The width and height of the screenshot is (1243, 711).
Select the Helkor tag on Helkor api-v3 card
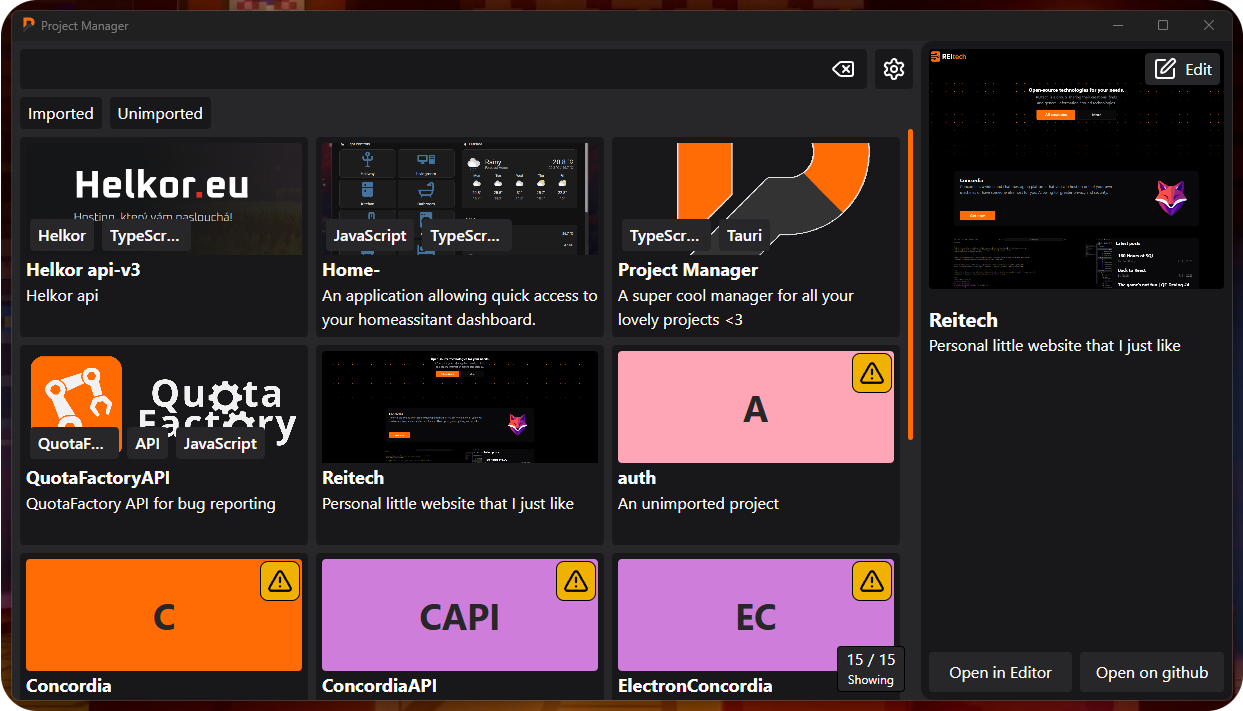tap(61, 235)
